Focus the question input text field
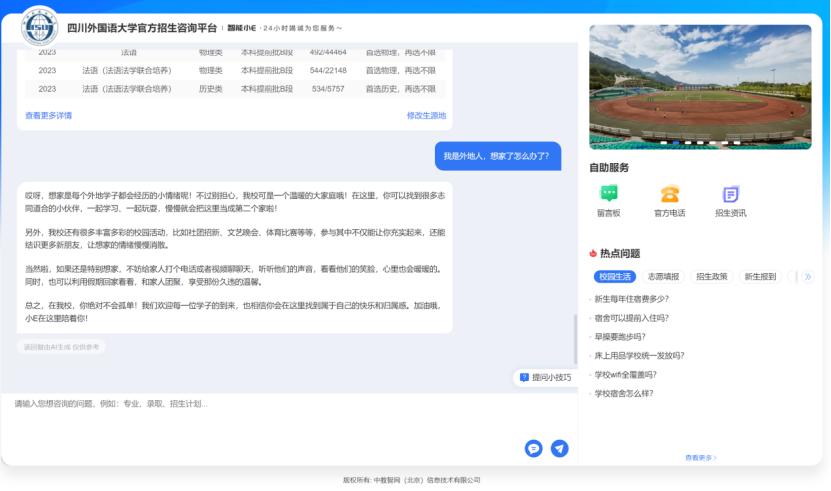The image size is (831, 491). [260, 404]
